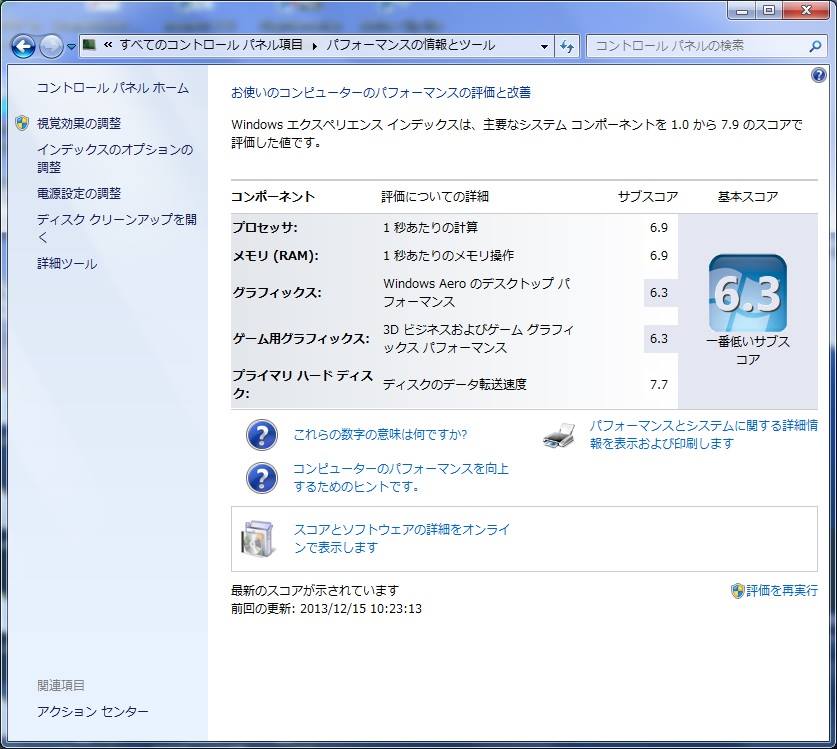Screen dimensions: 837x749
Task: Open 電源設定の調整 link
Action: [x=79, y=193]
